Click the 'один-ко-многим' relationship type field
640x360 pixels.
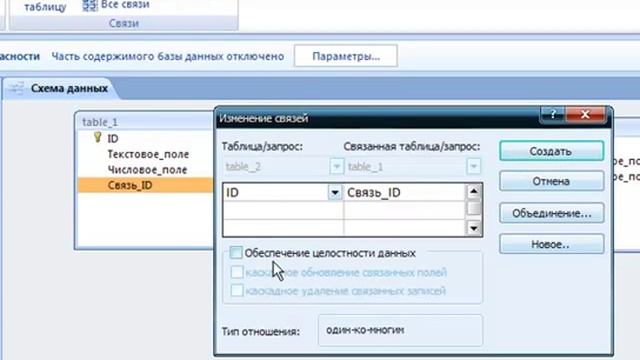400,330
